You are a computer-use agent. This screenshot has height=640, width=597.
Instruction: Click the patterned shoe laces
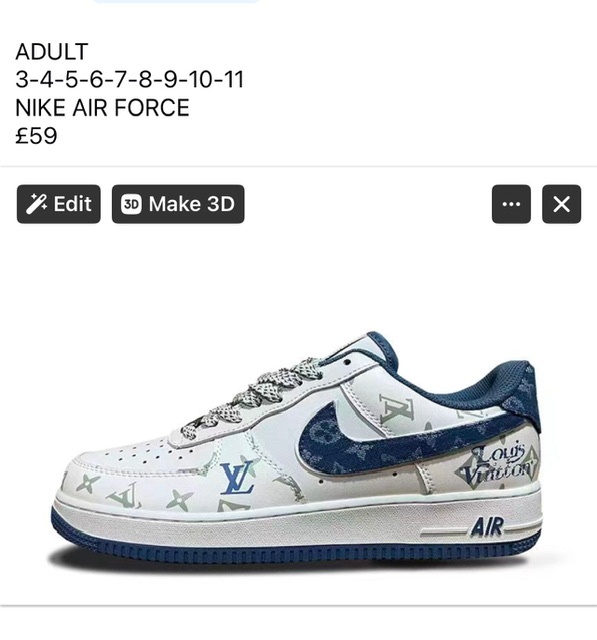coord(249,398)
